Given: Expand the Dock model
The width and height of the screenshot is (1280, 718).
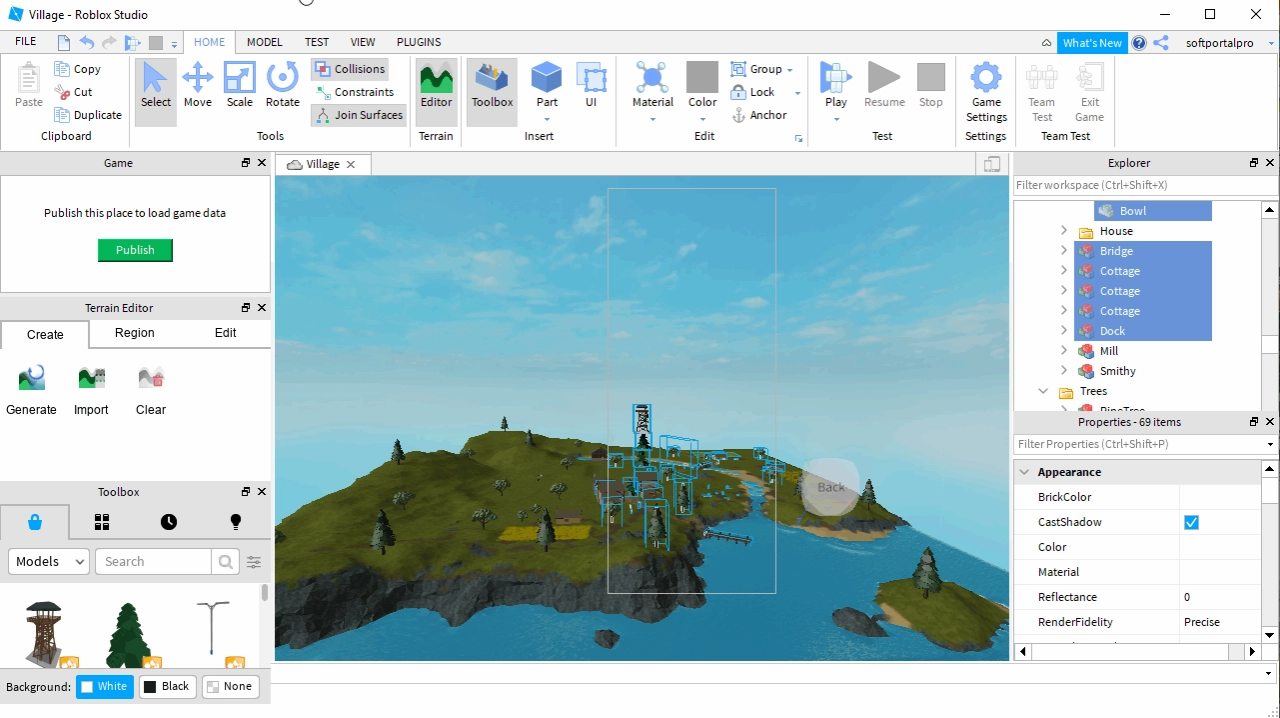Looking at the screenshot, I should [1064, 331].
